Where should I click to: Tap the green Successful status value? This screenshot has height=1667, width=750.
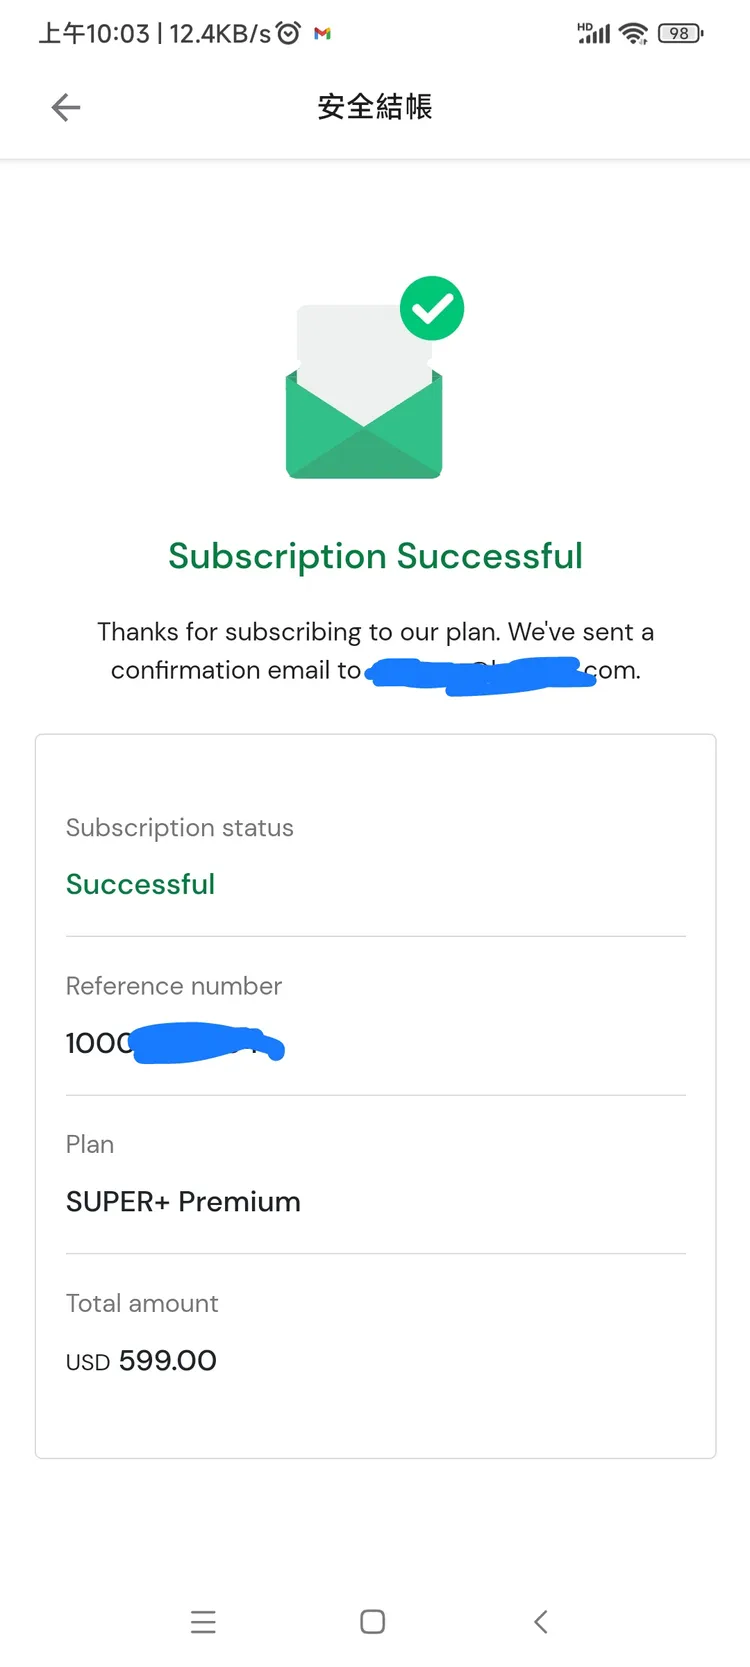[x=141, y=884]
